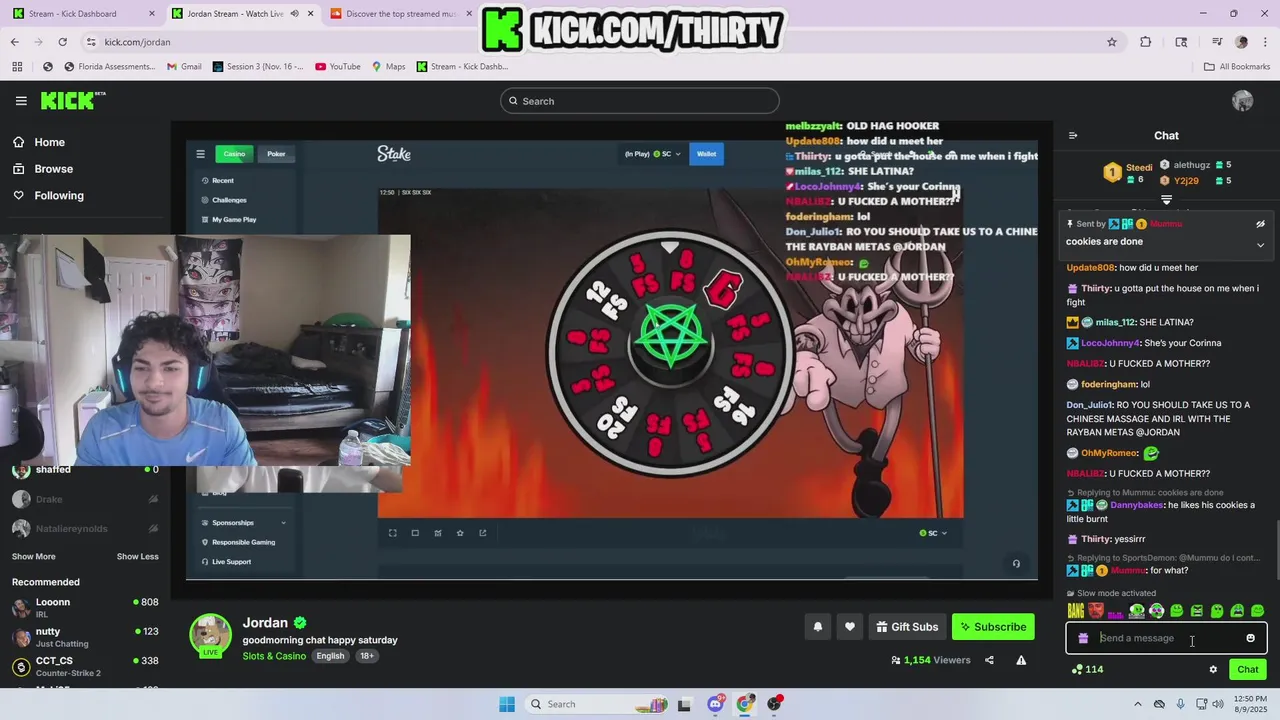Viewport: 1280px width, 720px height.
Task: Switch to the Discover the top streamed tab
Action: point(400,14)
